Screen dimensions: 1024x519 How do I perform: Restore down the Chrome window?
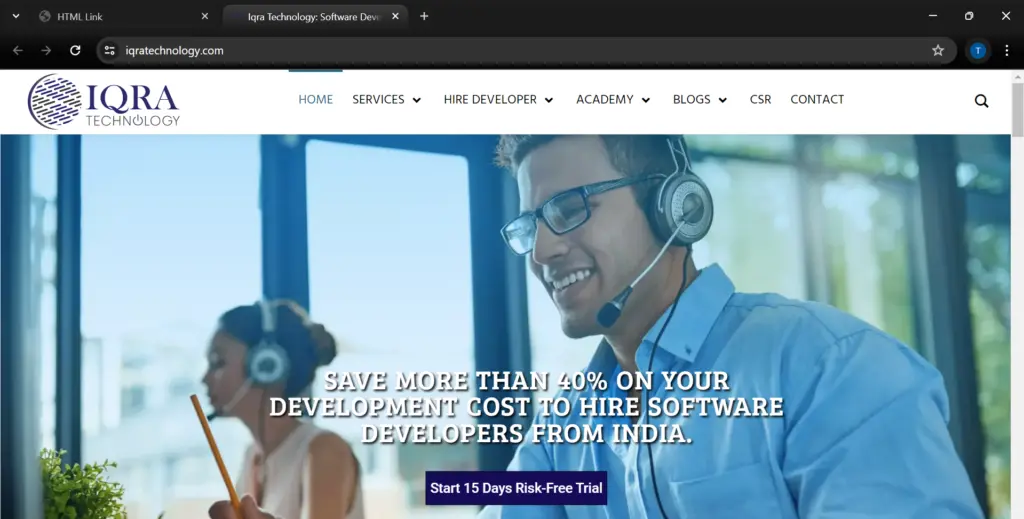[969, 16]
